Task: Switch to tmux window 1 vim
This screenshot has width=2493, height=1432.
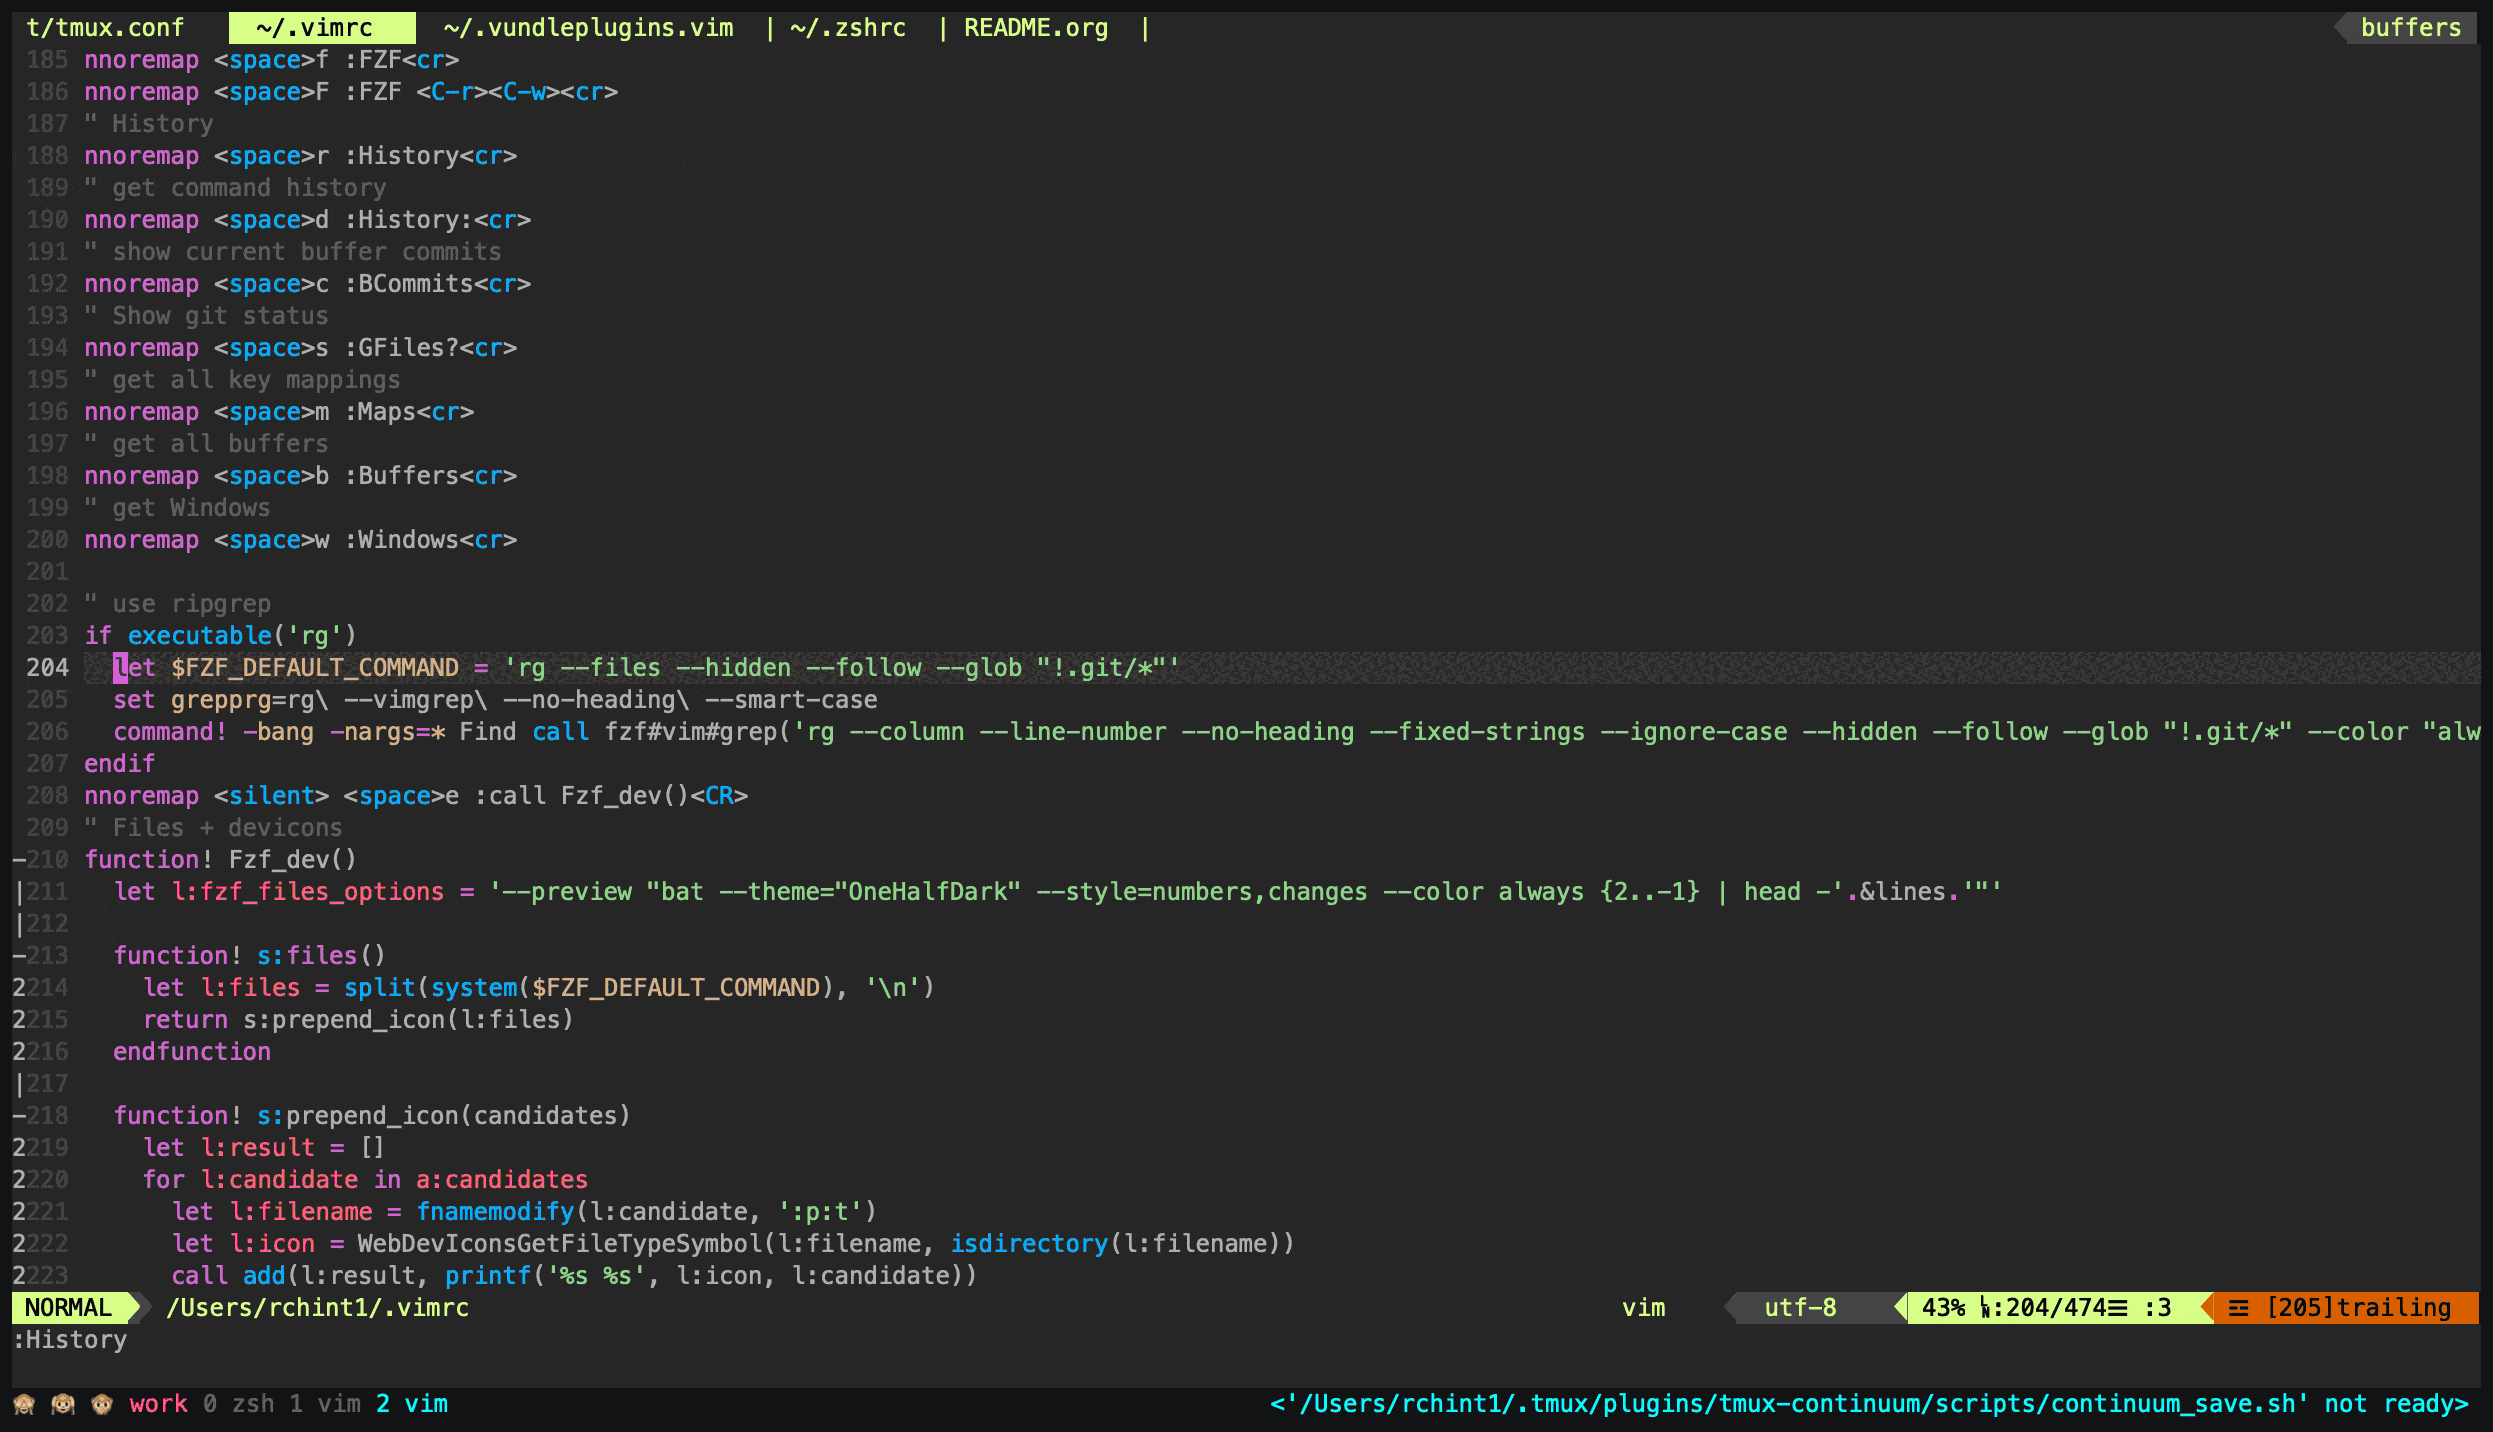Action: click(325, 1404)
